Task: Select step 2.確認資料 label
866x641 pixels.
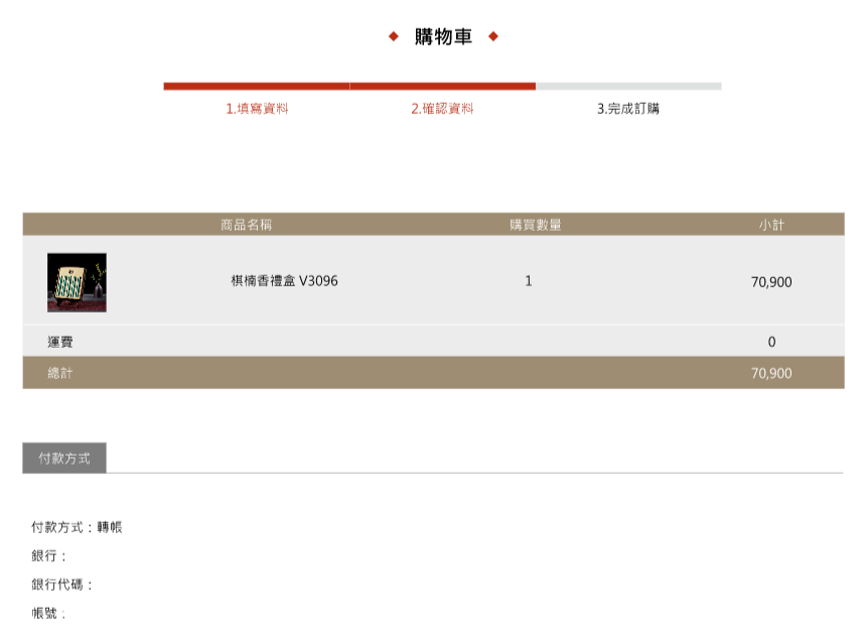Action: 442,109
